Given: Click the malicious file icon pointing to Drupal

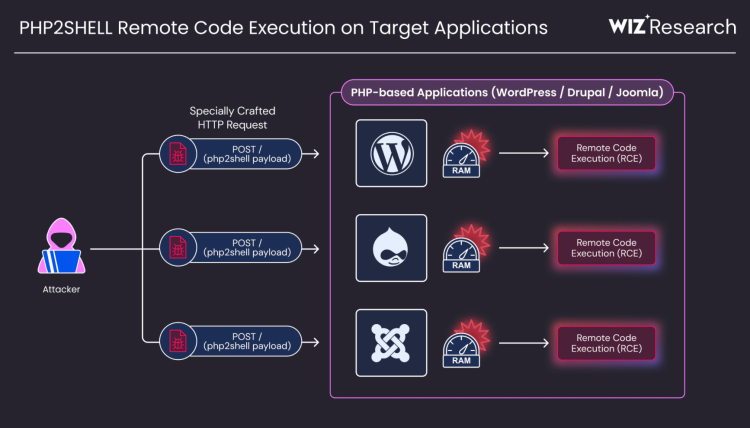Looking at the screenshot, I should pos(178,247).
